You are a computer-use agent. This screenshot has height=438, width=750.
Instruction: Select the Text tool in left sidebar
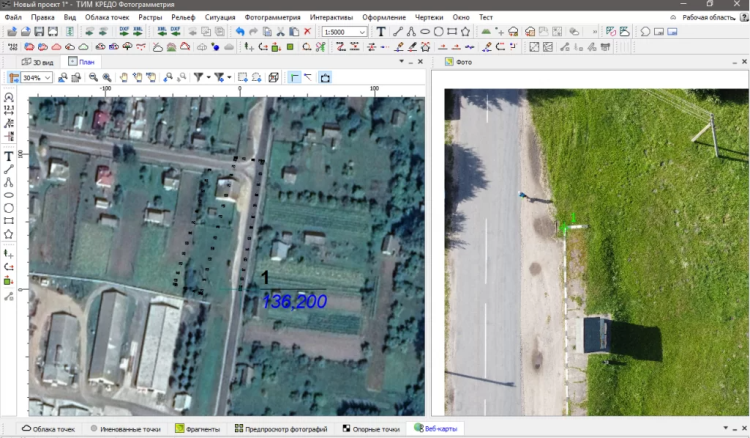click(x=9, y=157)
